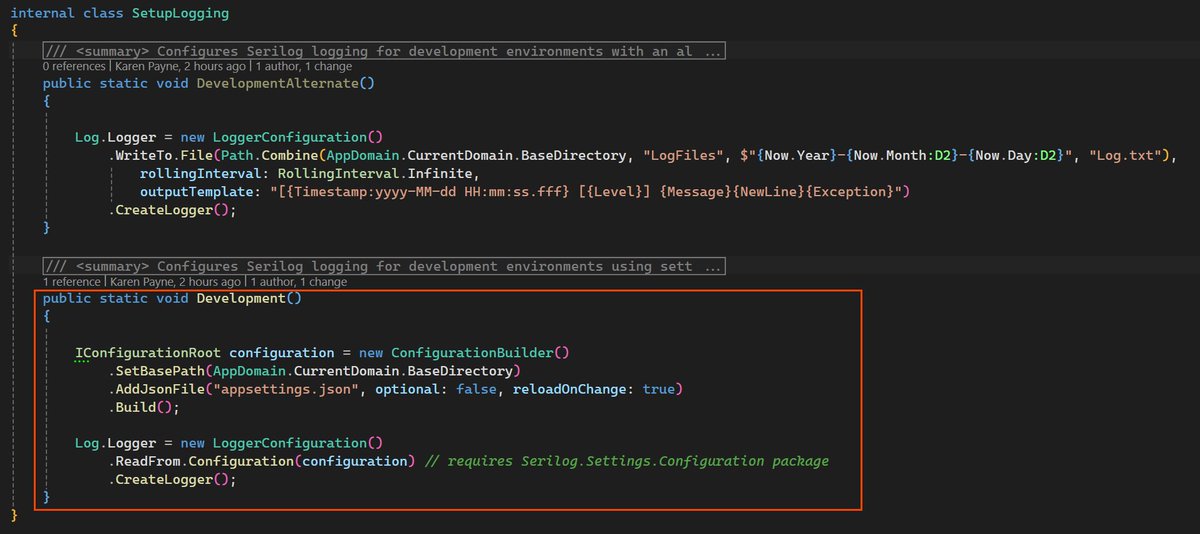The image size is (1200, 534).
Task: Click the "false" literal
Action: click(476, 389)
